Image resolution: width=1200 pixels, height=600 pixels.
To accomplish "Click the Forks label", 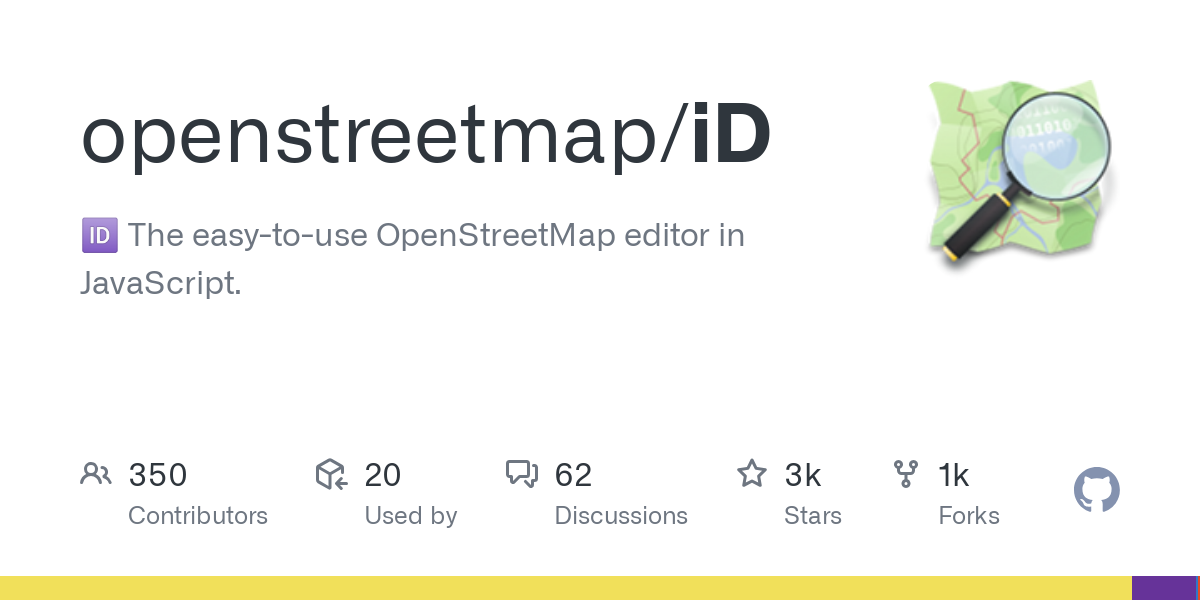I will [969, 516].
